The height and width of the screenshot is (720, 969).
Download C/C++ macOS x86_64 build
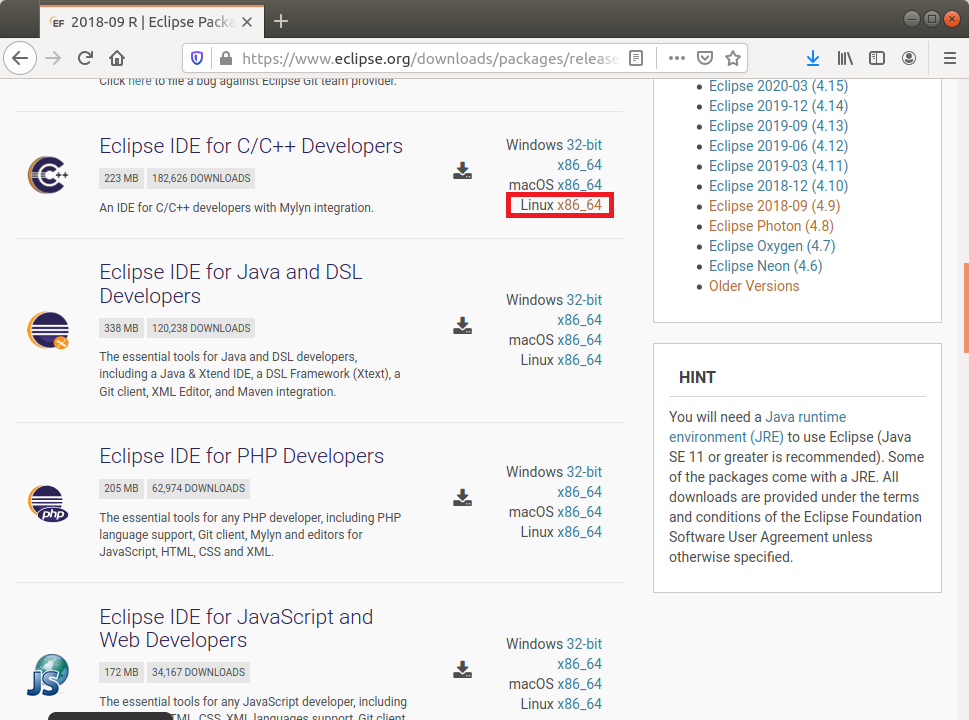coord(579,185)
